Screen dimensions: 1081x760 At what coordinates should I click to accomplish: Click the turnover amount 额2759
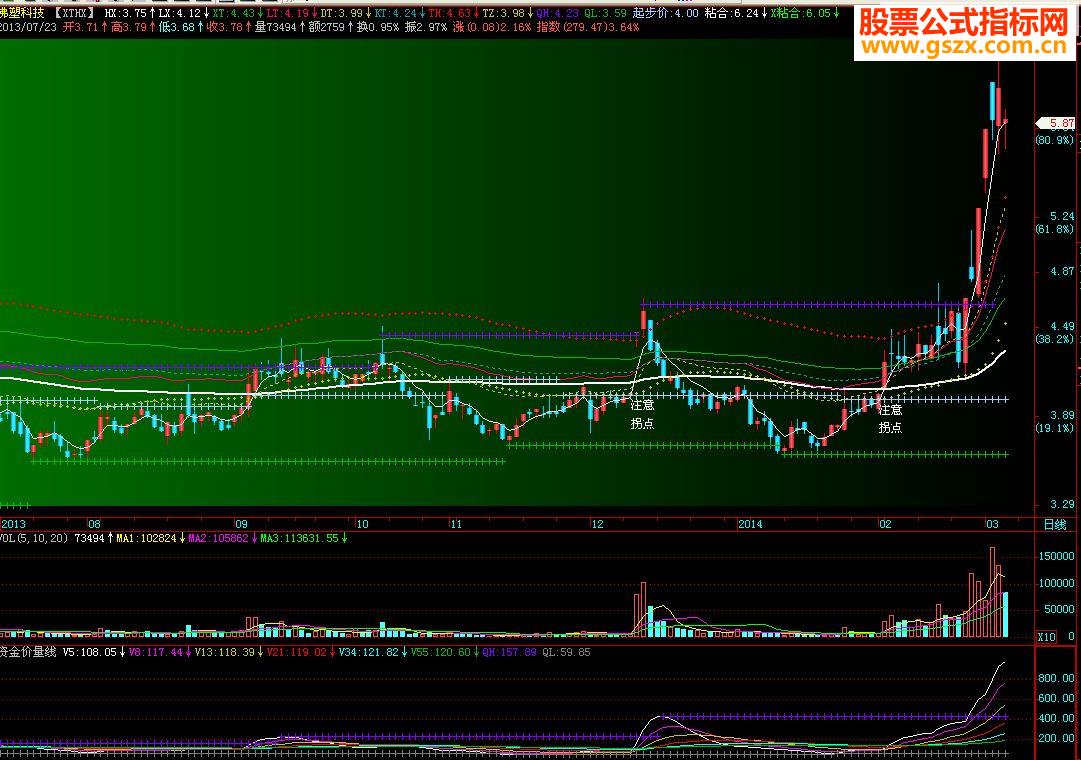(326, 27)
